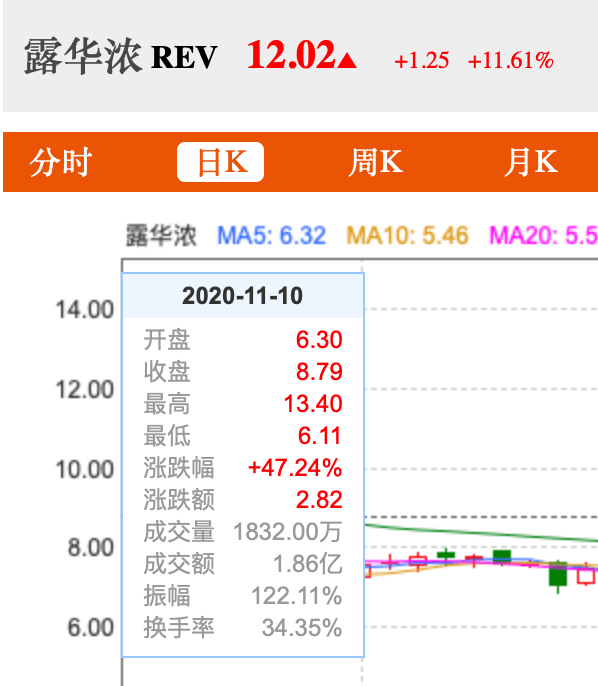
Task: Open the 月K chart tab
Action: click(531, 162)
